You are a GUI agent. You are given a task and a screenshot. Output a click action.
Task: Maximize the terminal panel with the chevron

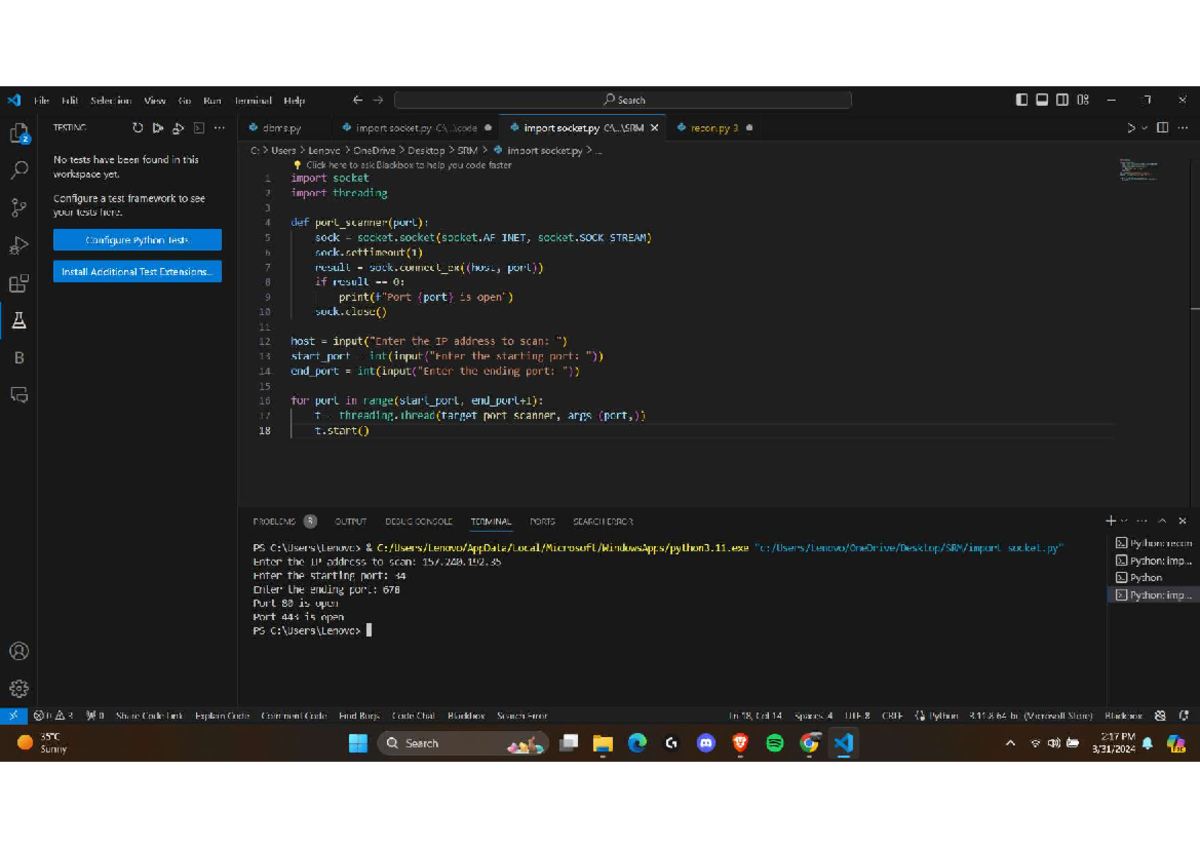pyautogui.click(x=1162, y=520)
